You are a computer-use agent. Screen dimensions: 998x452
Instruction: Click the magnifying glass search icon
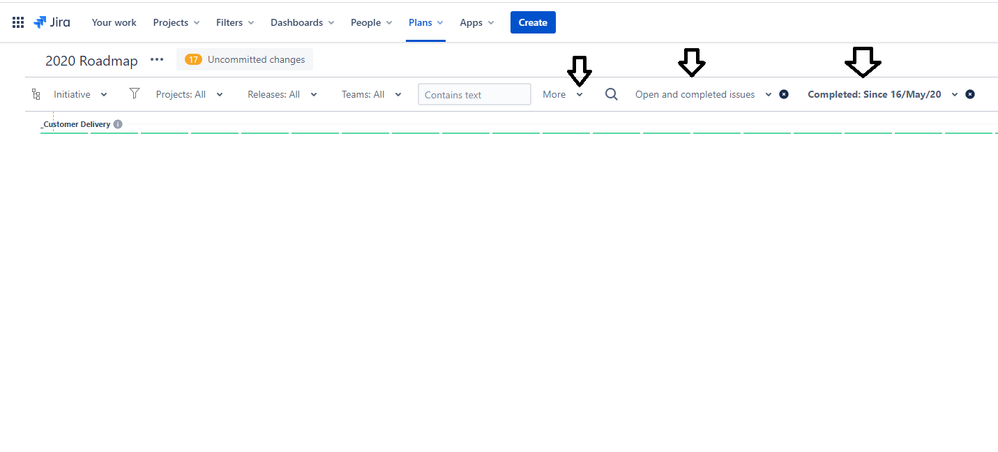point(611,94)
